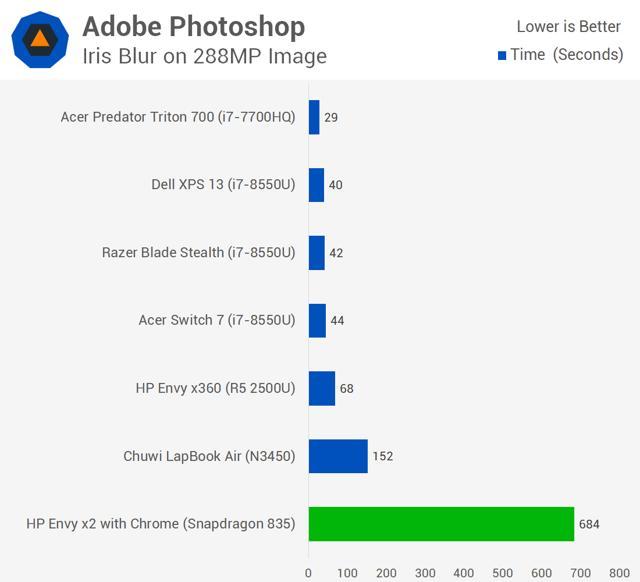Click the blue Time legend square
The height and width of the screenshot is (582, 640).
pyautogui.click(x=502, y=56)
